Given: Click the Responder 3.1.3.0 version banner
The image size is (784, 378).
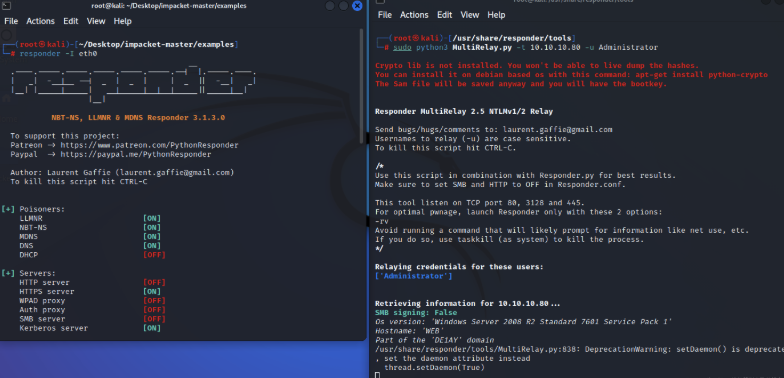Looking at the screenshot, I should click(138, 118).
